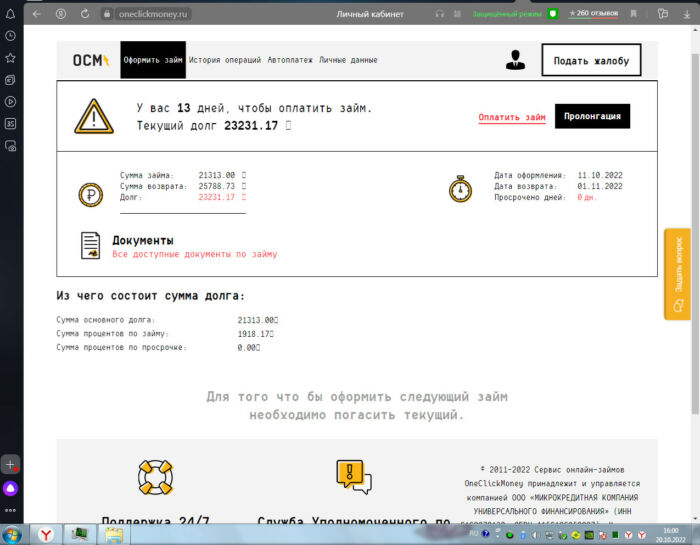Go to Личные данные tab
Image resolution: width=700 pixels, height=545 pixels.
(x=348, y=60)
